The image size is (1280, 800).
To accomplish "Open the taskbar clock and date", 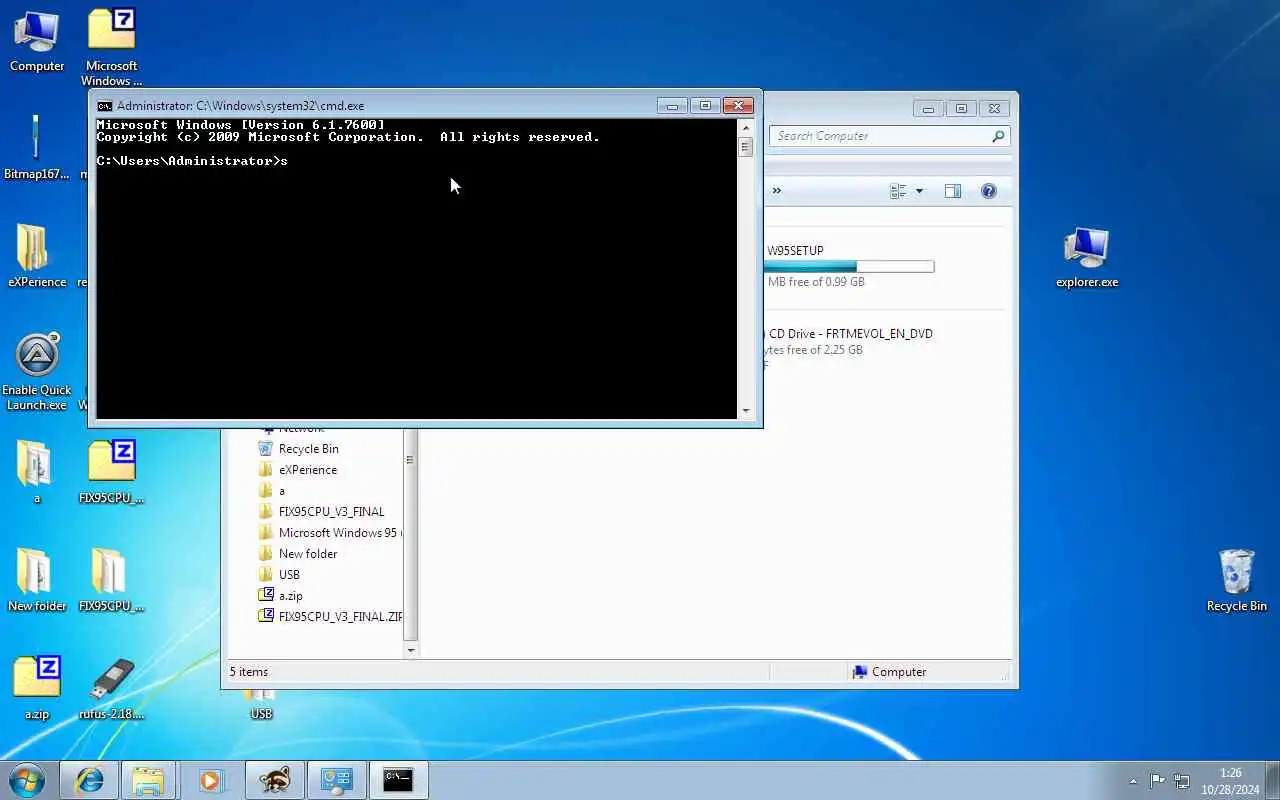I will [1230, 781].
